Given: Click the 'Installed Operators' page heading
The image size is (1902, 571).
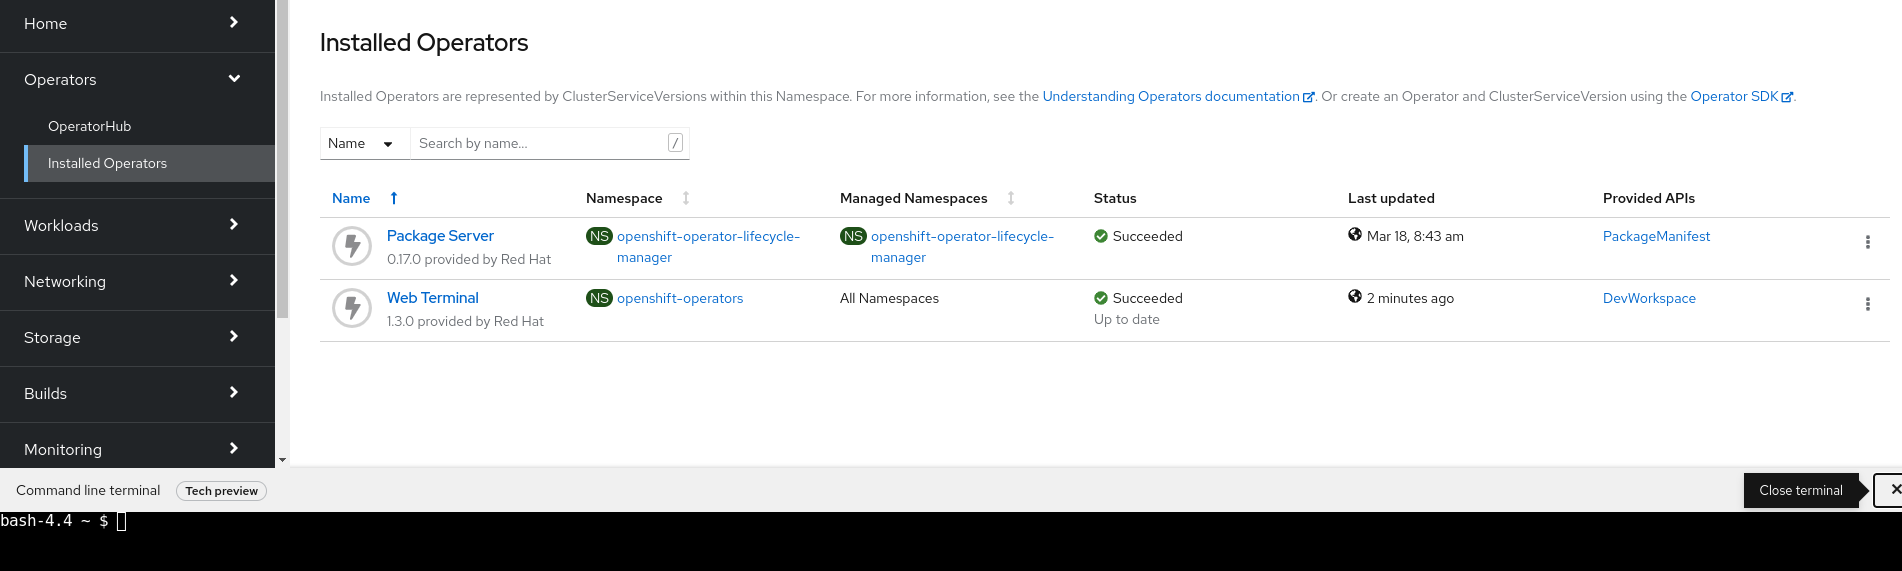Looking at the screenshot, I should pos(424,42).
